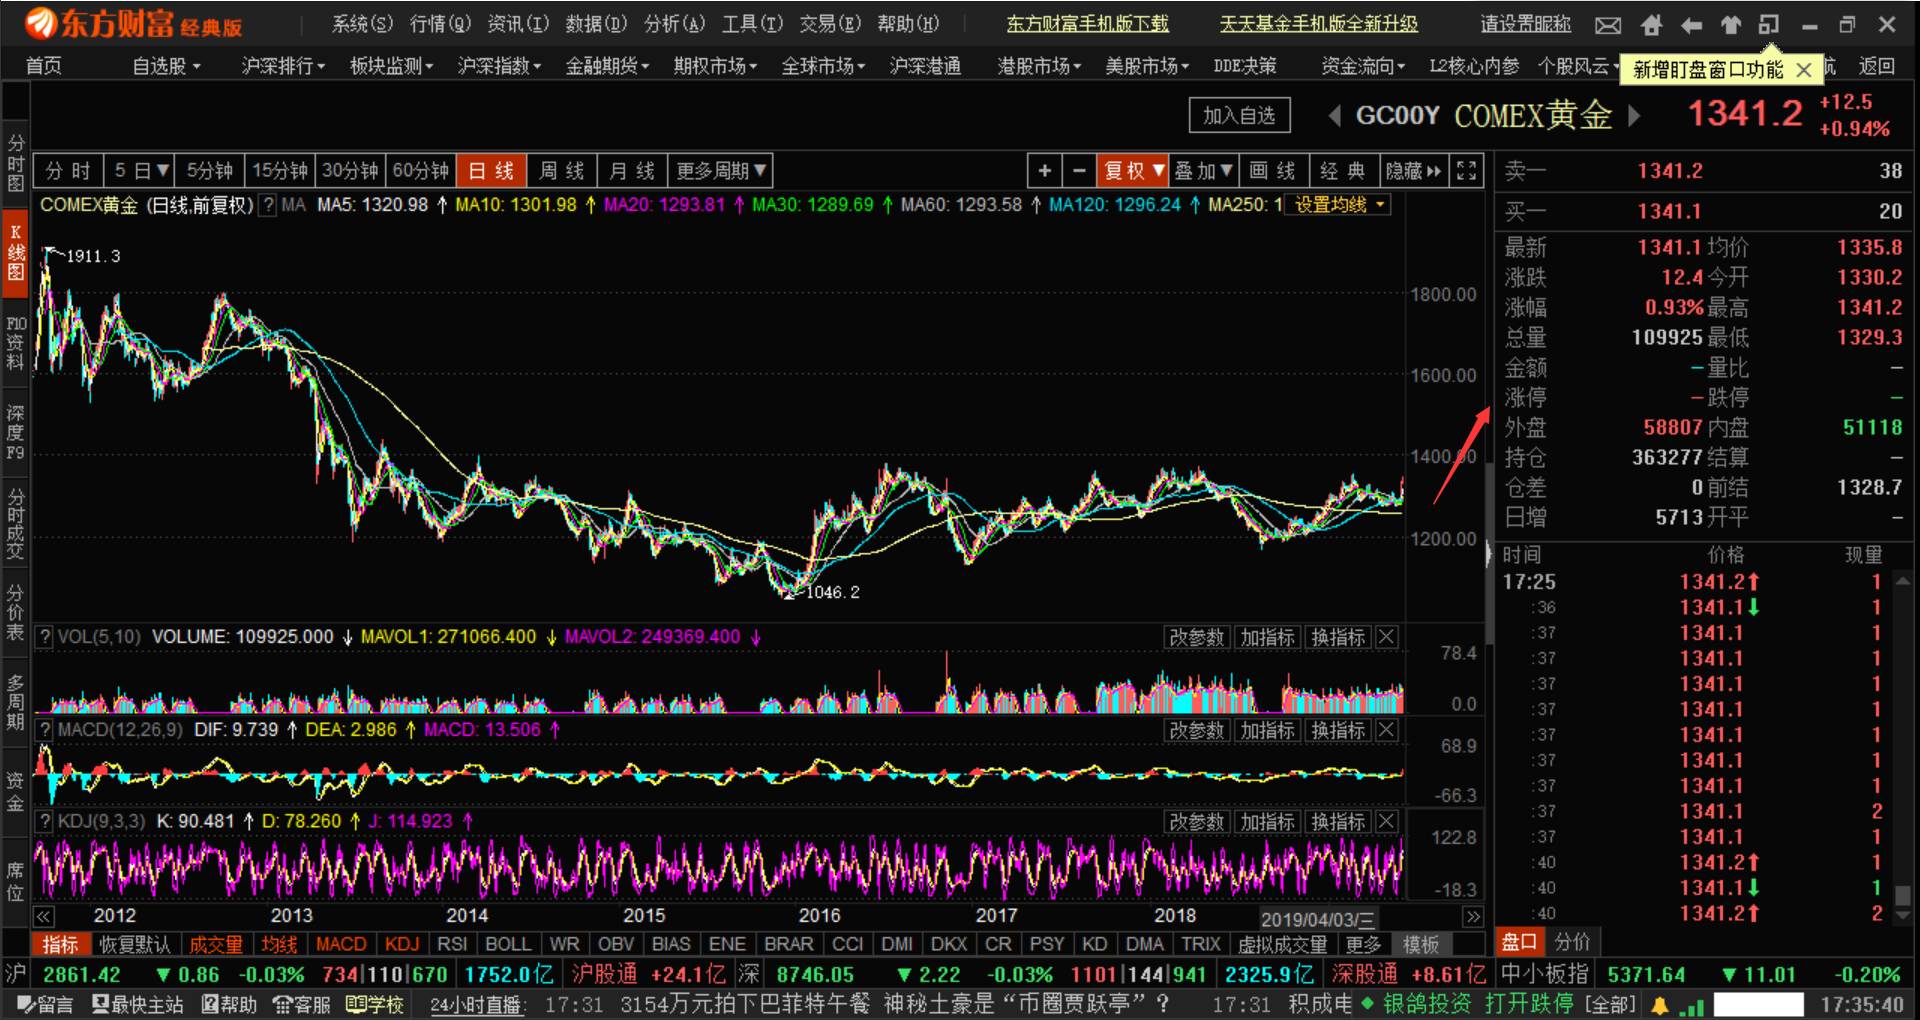Viewport: 1920px width, 1020px height.
Task: Click the 加入自选 button
Action: point(1239,115)
